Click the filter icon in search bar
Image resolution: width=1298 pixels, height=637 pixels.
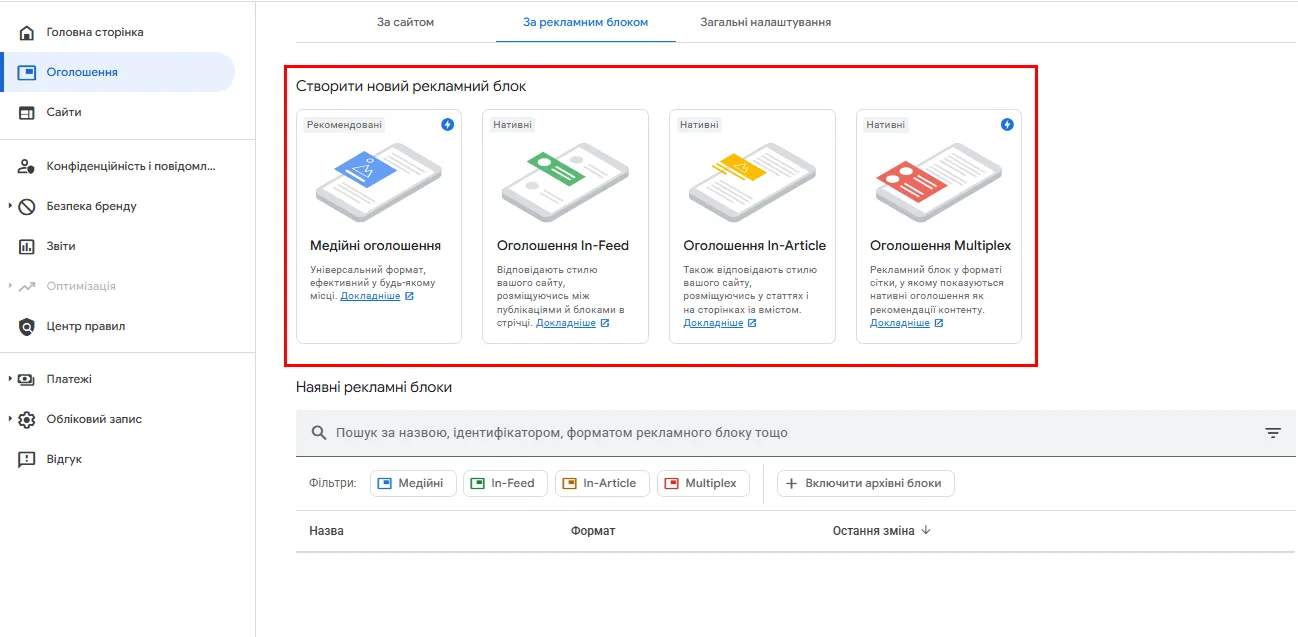(1272, 433)
